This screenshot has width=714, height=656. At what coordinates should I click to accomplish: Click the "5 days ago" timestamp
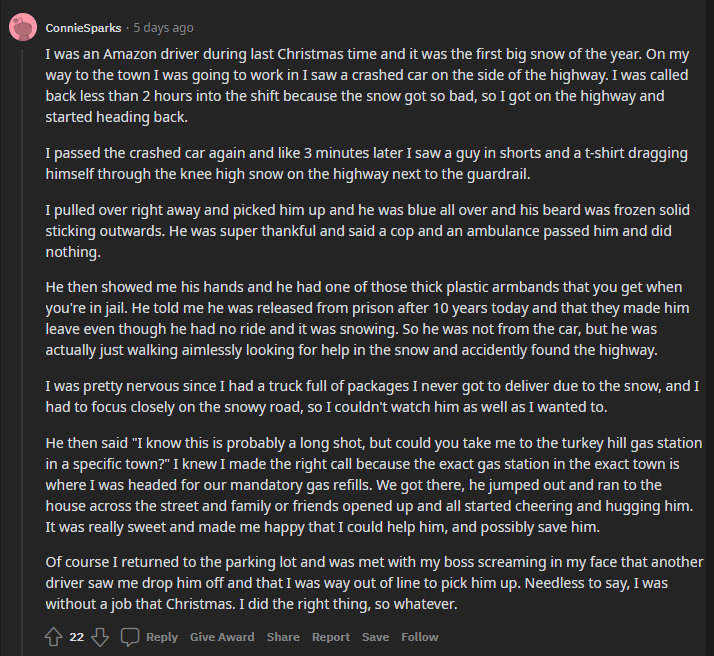pos(163,28)
